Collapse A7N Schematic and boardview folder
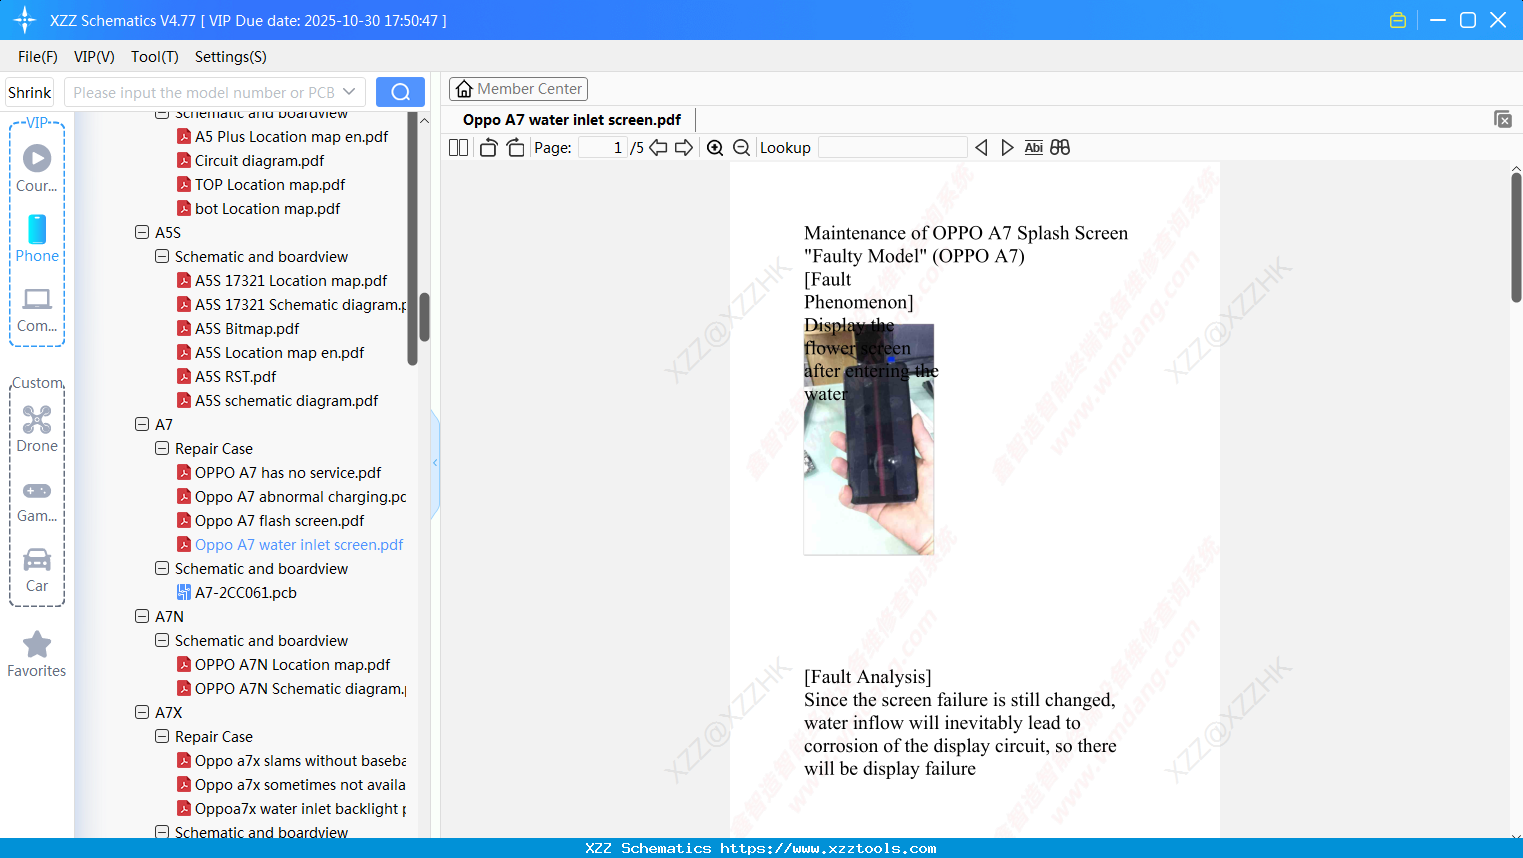 162,640
